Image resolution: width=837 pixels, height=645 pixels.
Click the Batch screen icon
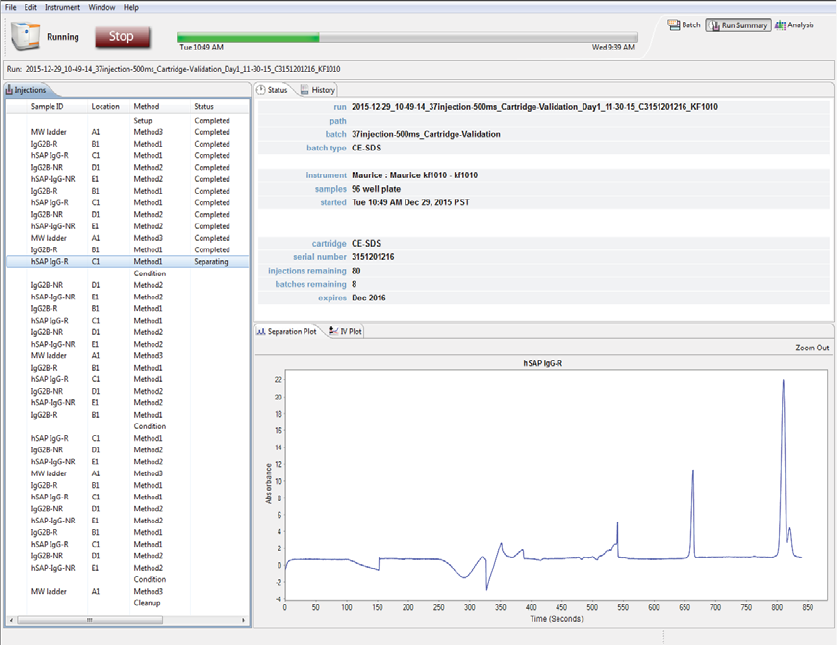tap(674, 25)
